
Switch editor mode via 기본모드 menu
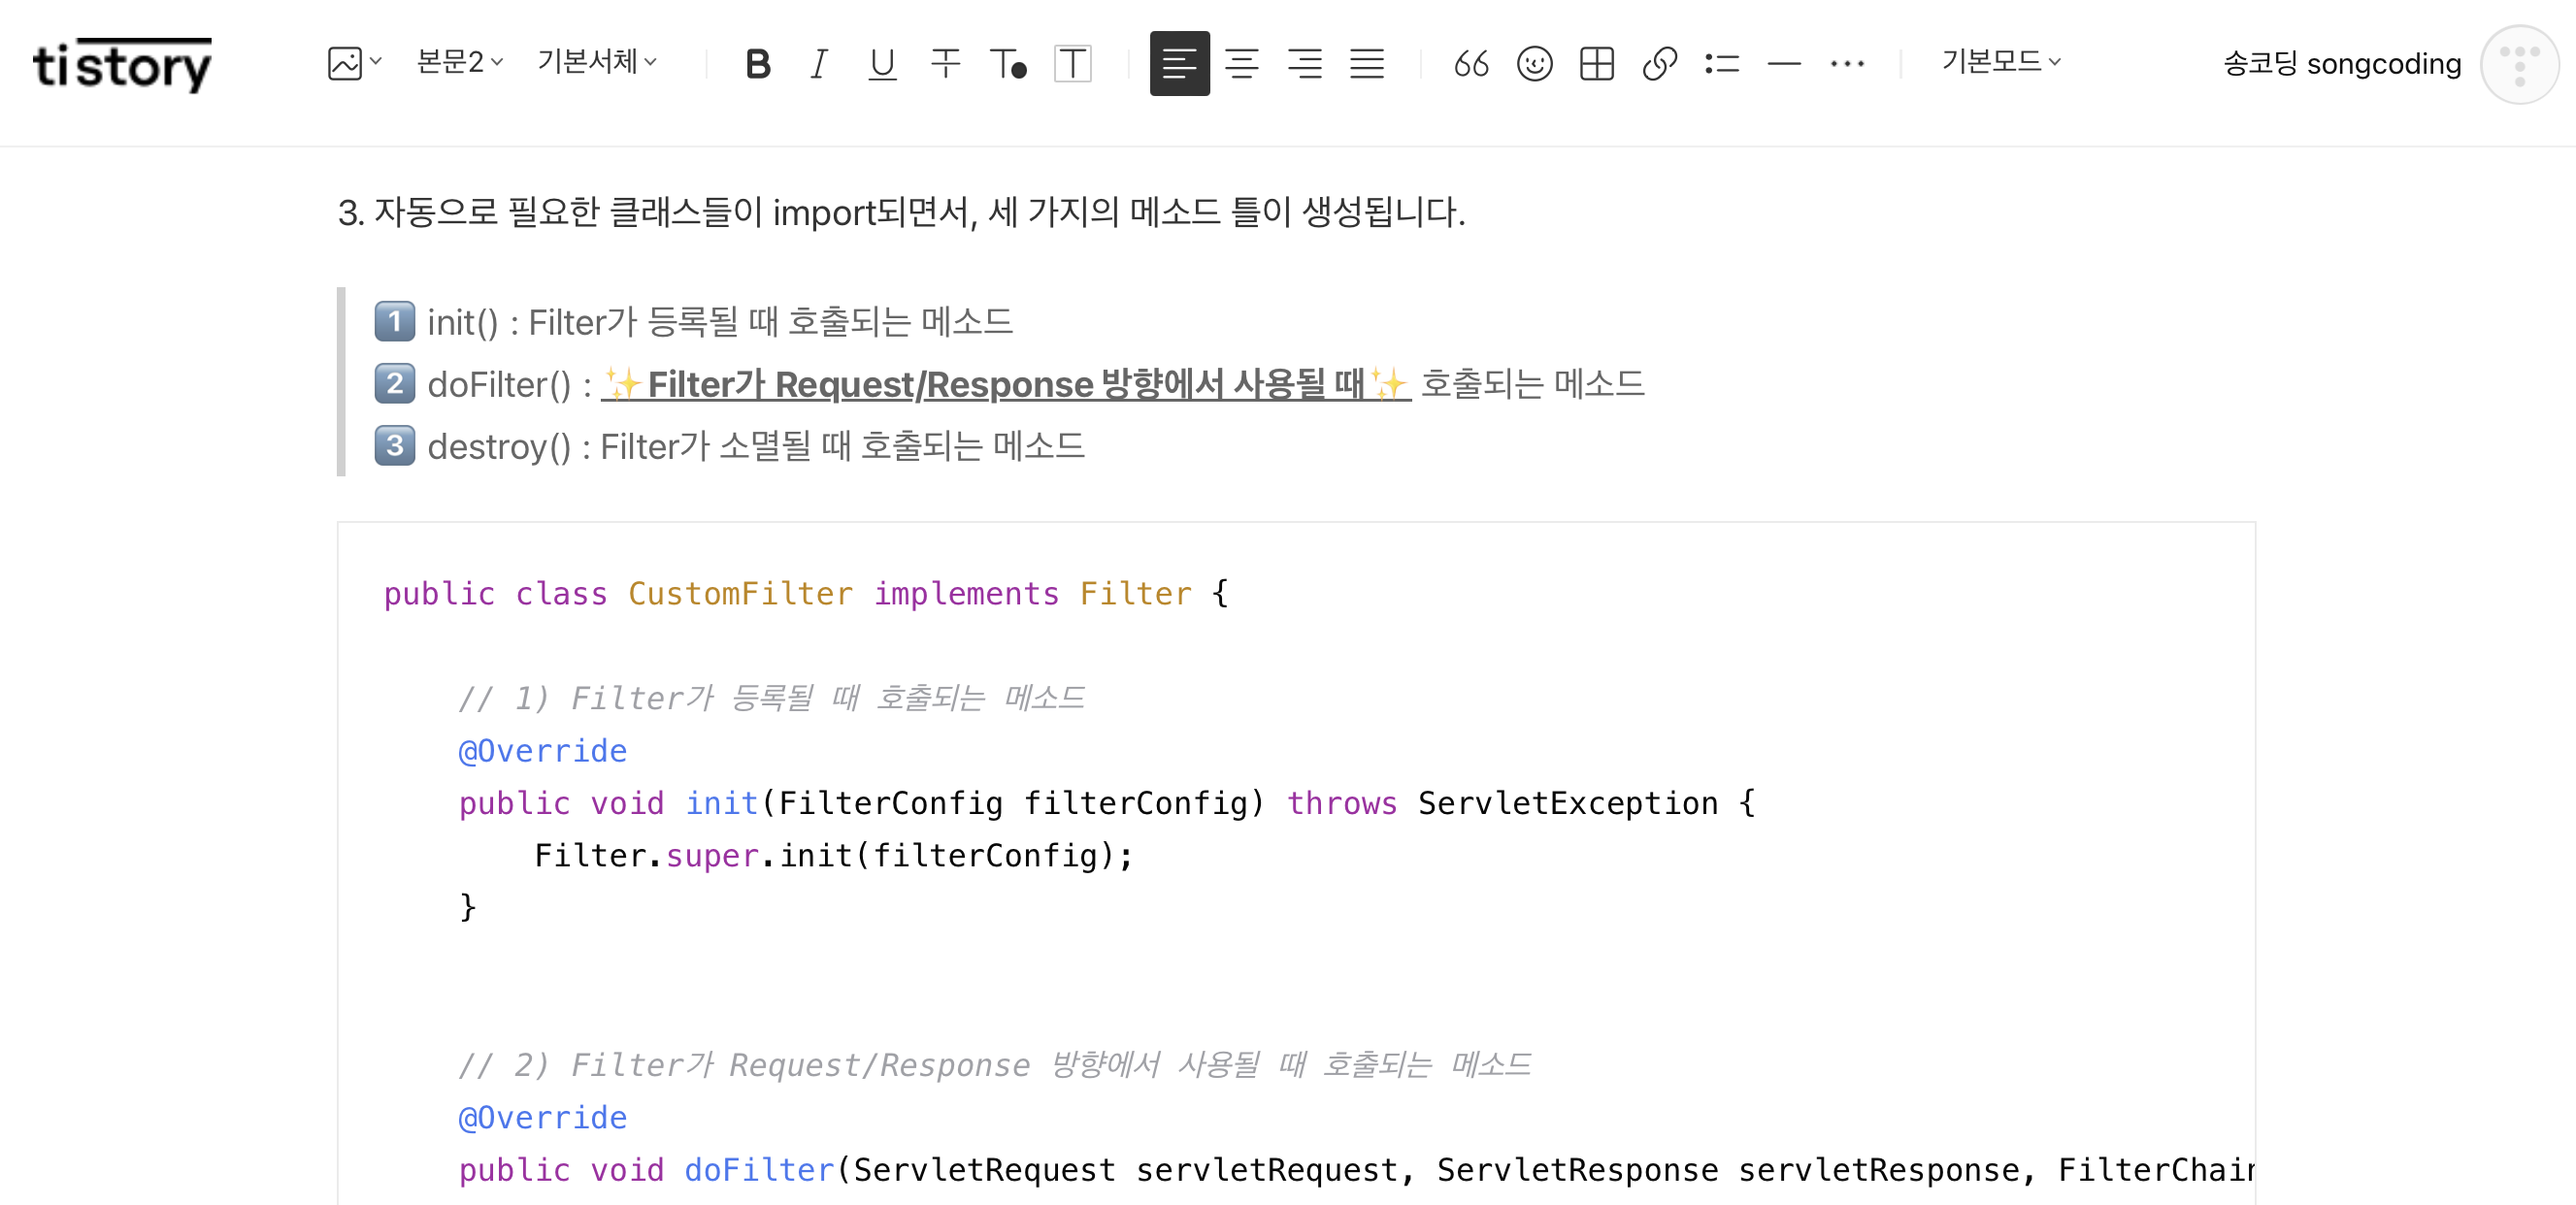(2001, 62)
